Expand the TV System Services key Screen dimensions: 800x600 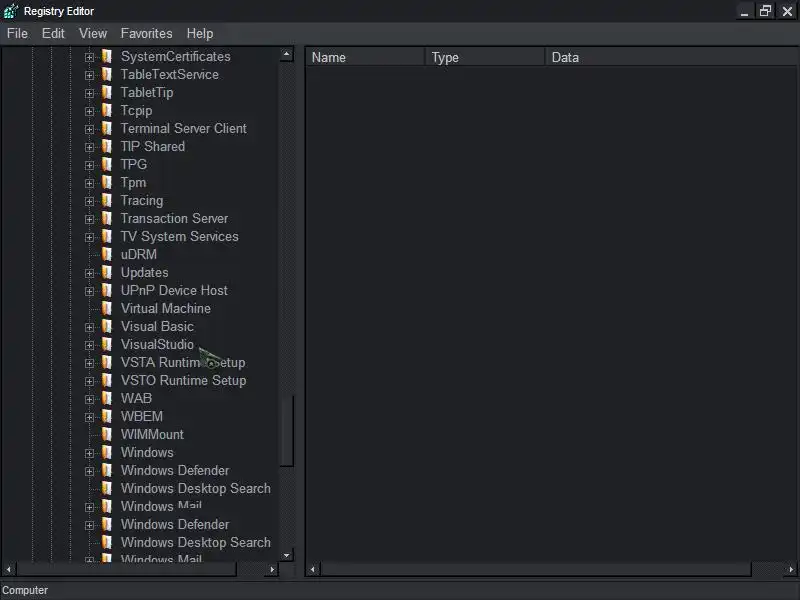click(x=89, y=237)
